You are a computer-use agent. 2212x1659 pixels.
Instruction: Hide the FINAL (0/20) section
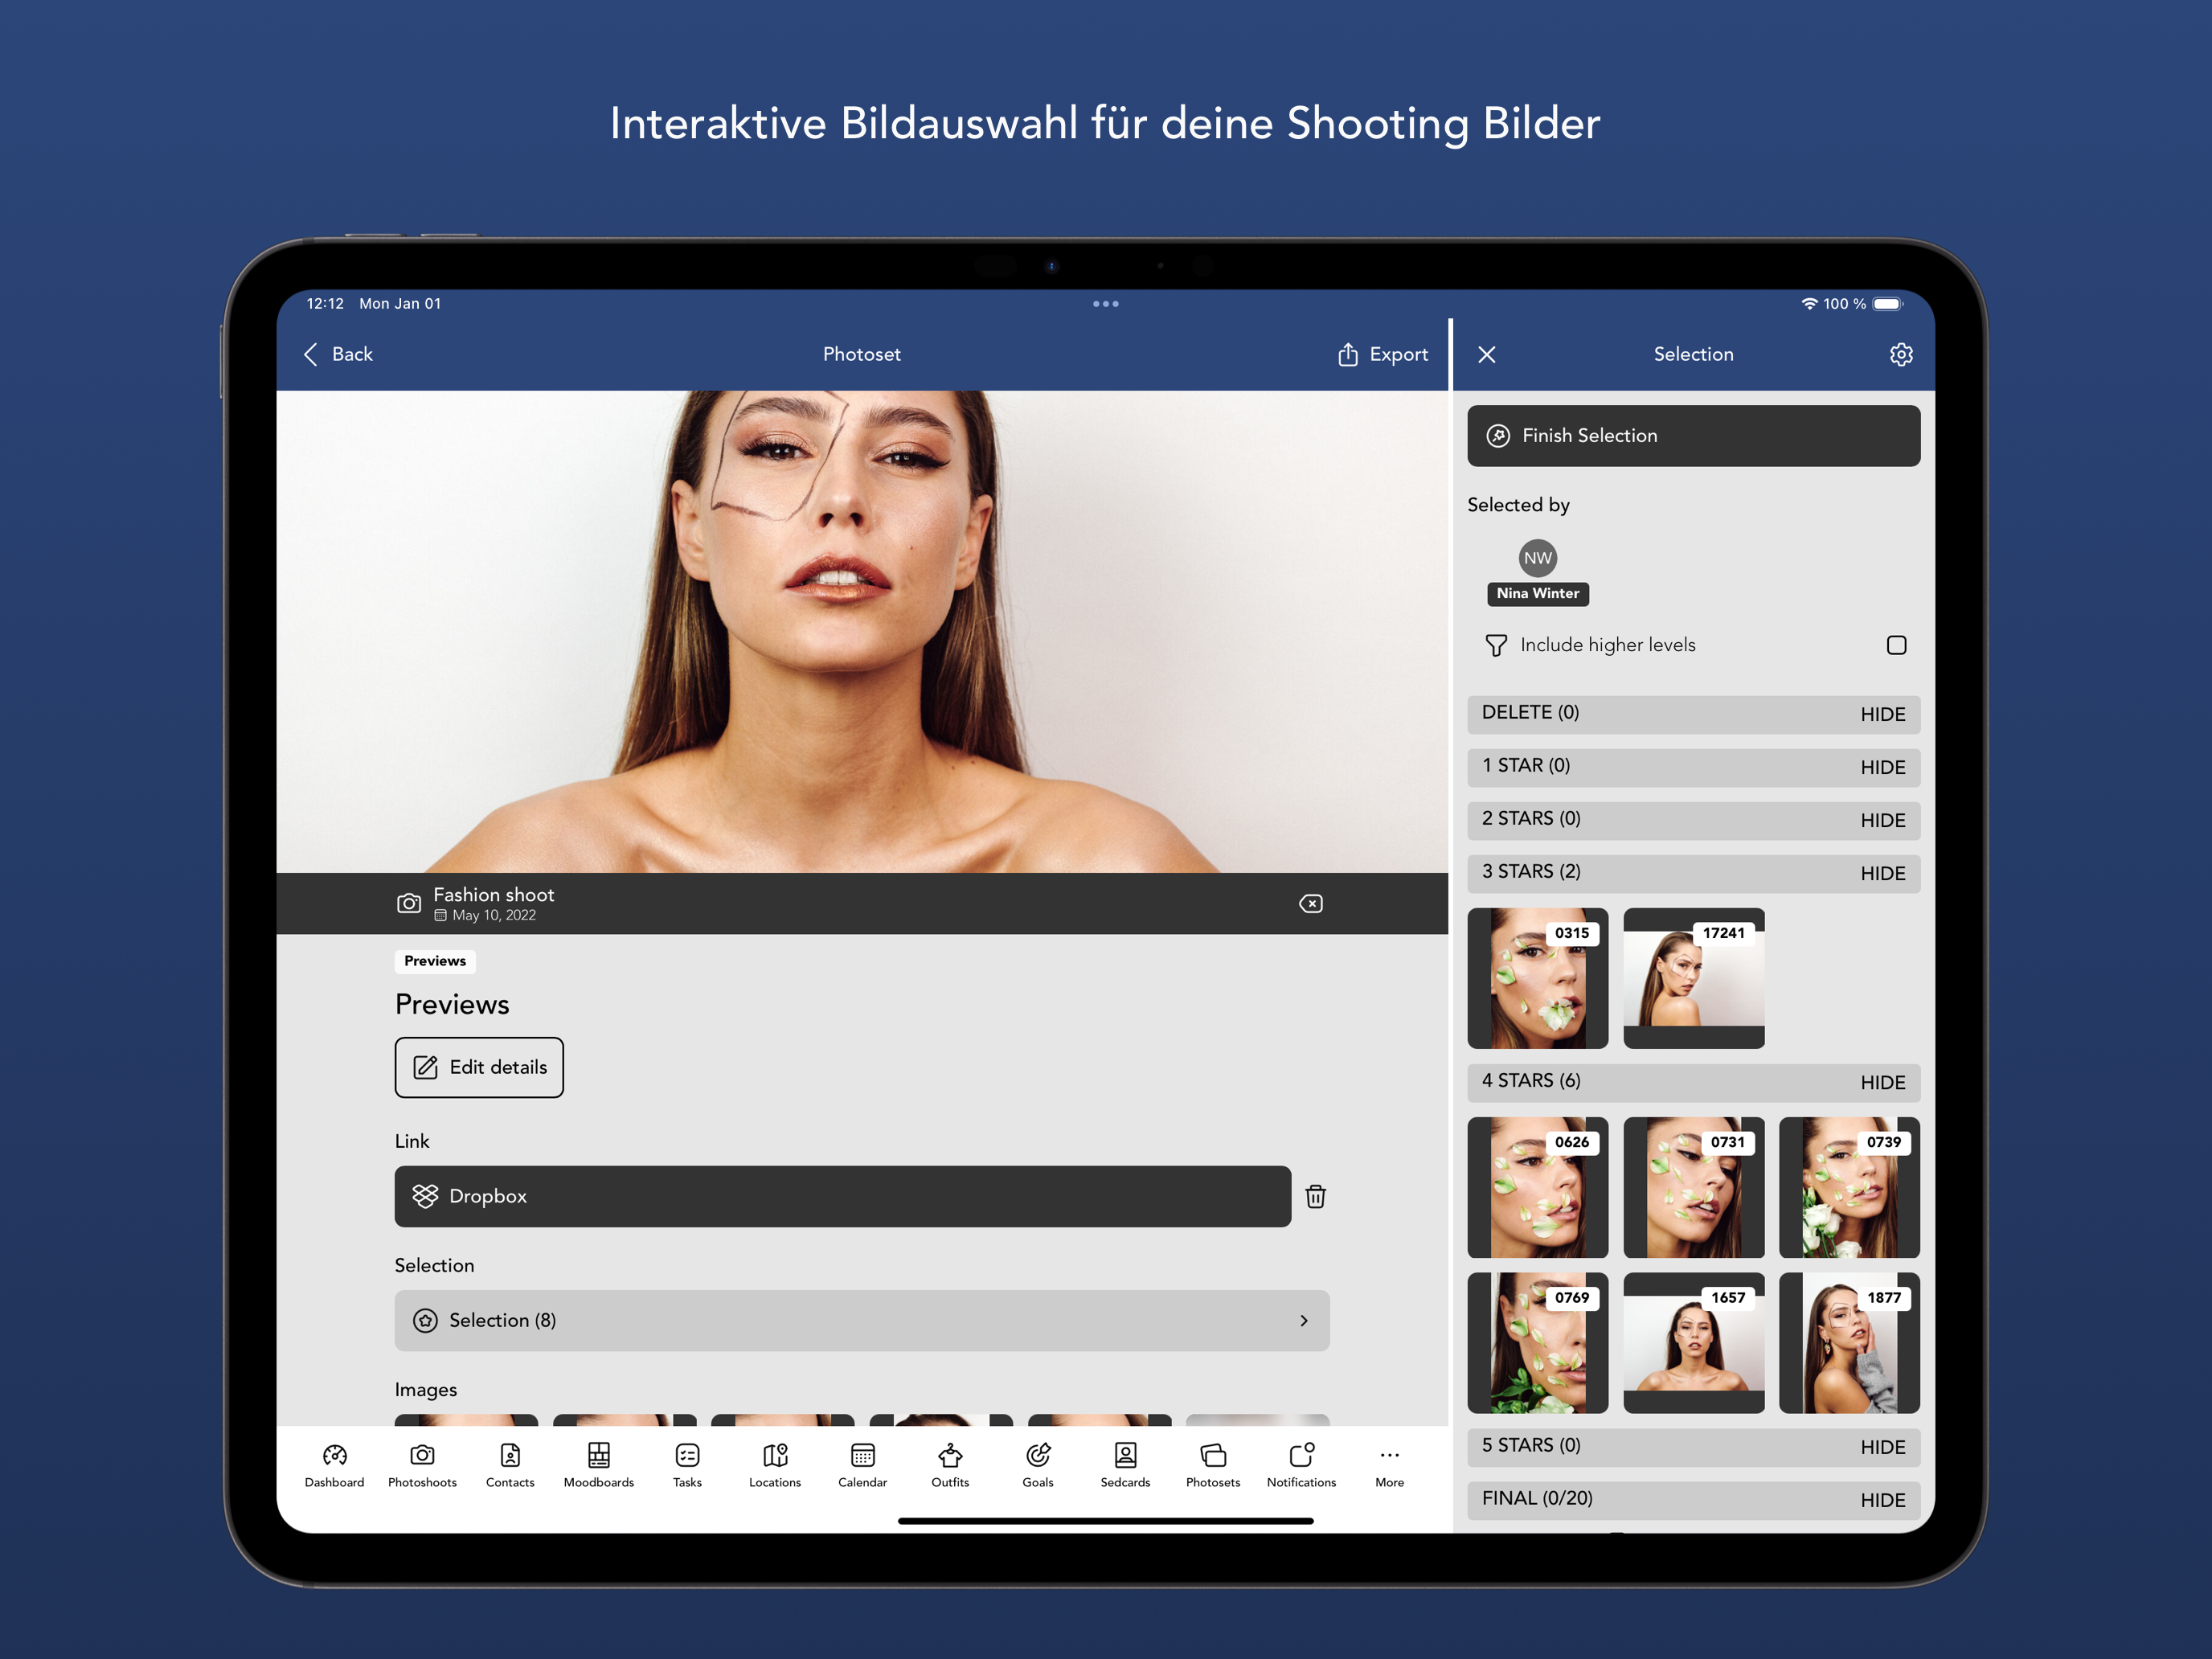[1882, 1500]
